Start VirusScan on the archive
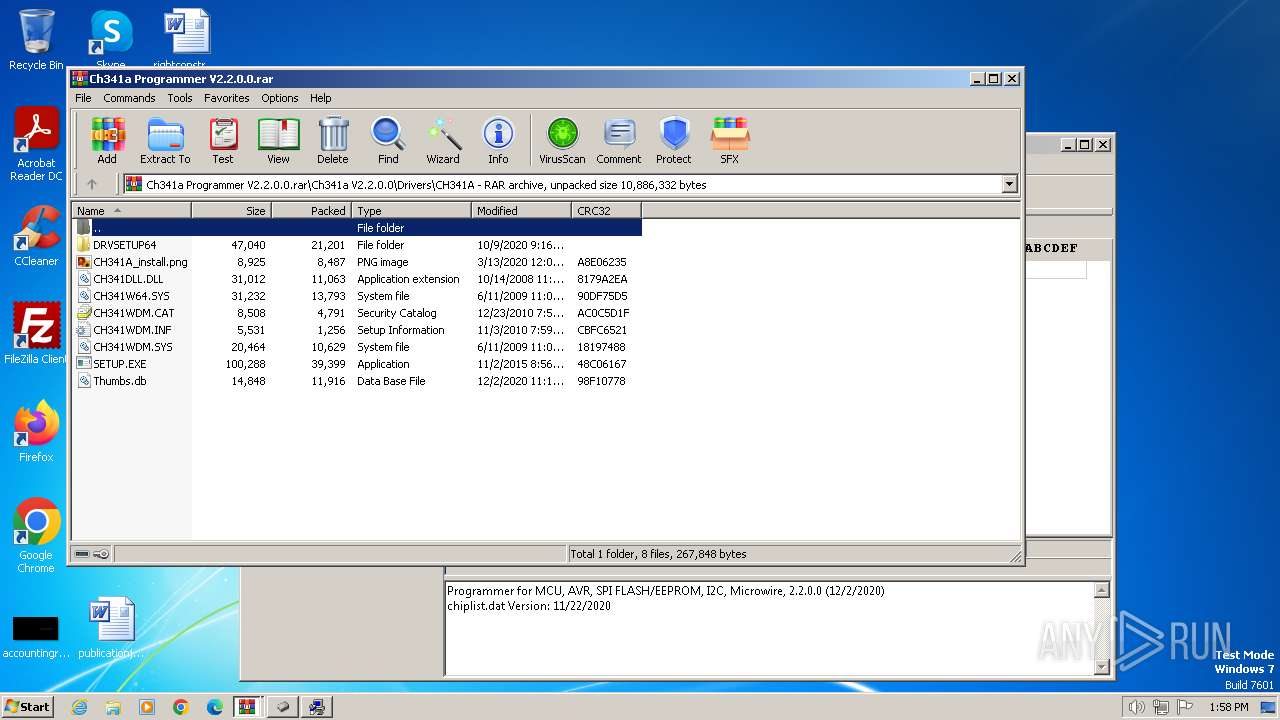1280x720 pixels. (x=562, y=141)
